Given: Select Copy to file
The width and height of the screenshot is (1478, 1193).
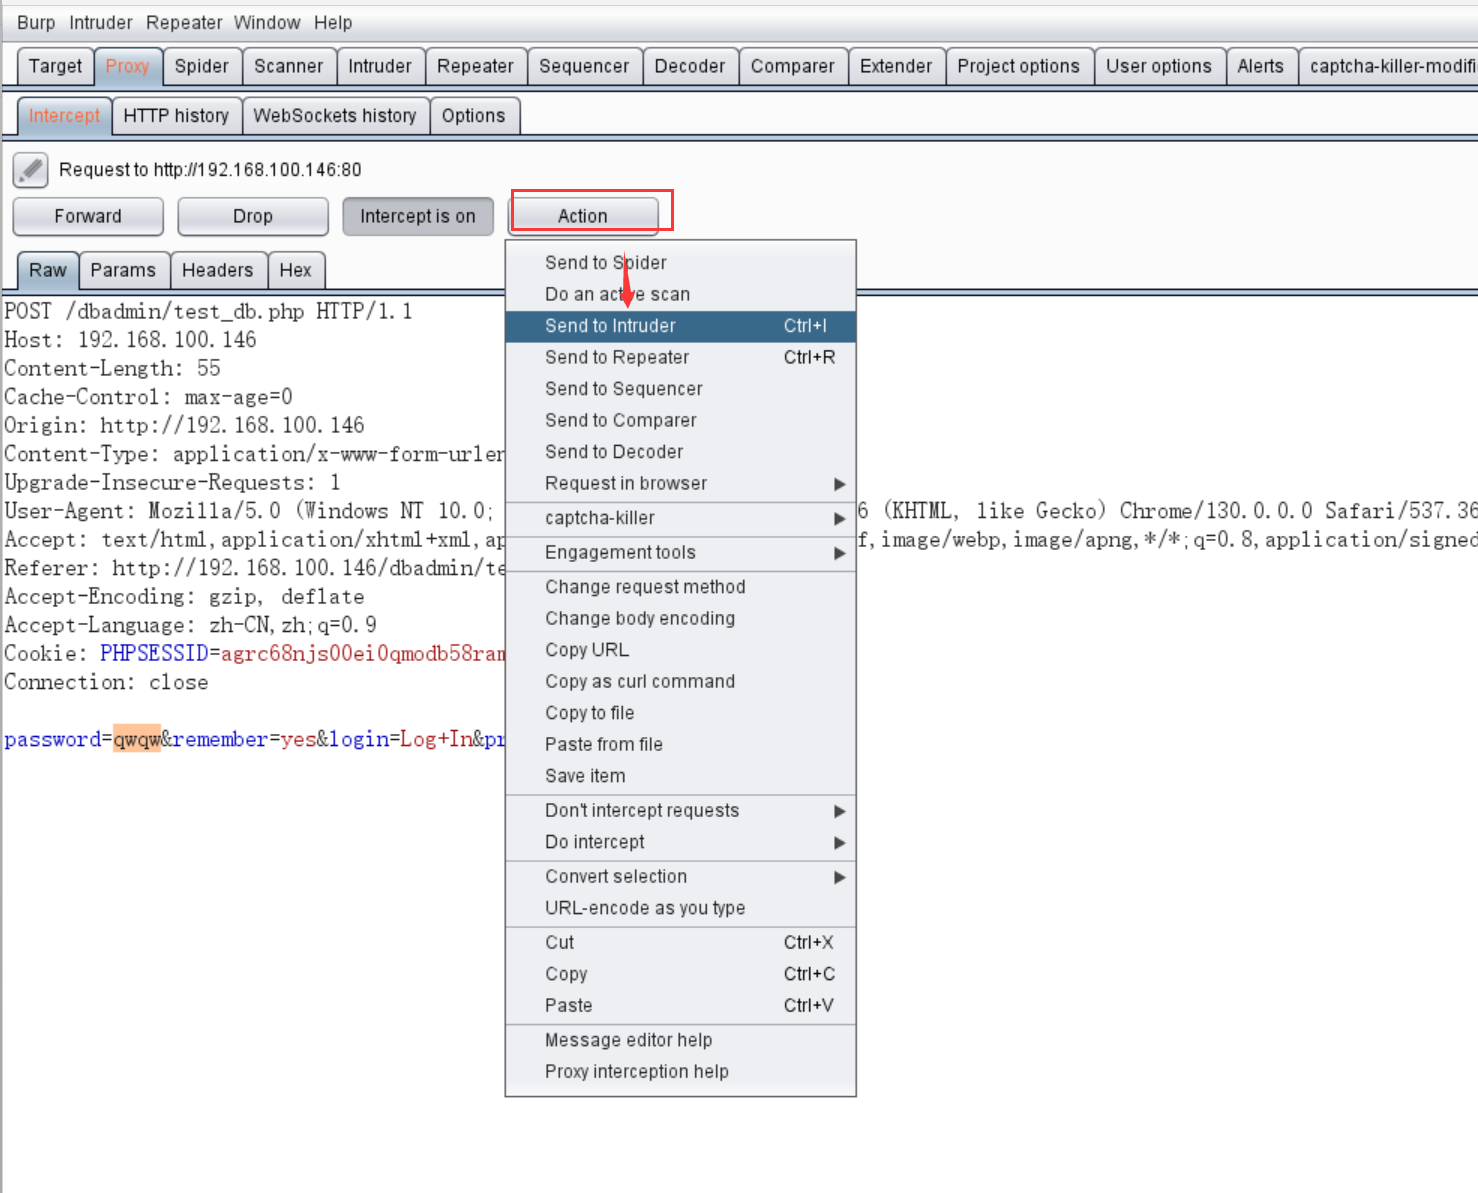Looking at the screenshot, I should pyautogui.click(x=680, y=713).
